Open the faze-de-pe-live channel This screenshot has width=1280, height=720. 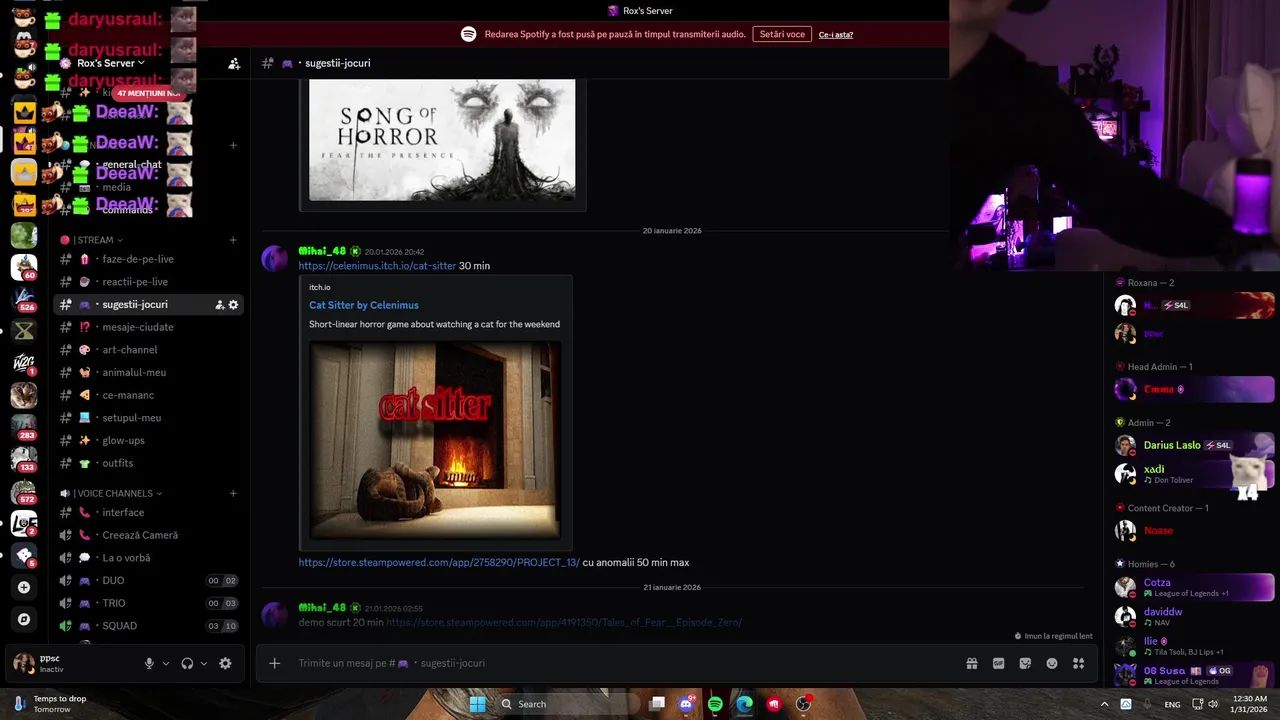[148, 259]
